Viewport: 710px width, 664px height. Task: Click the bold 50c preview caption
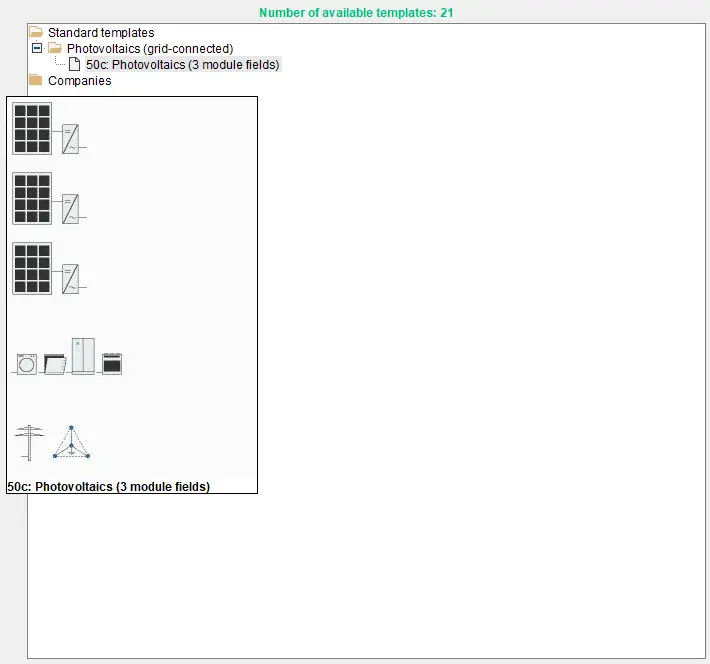(x=108, y=487)
